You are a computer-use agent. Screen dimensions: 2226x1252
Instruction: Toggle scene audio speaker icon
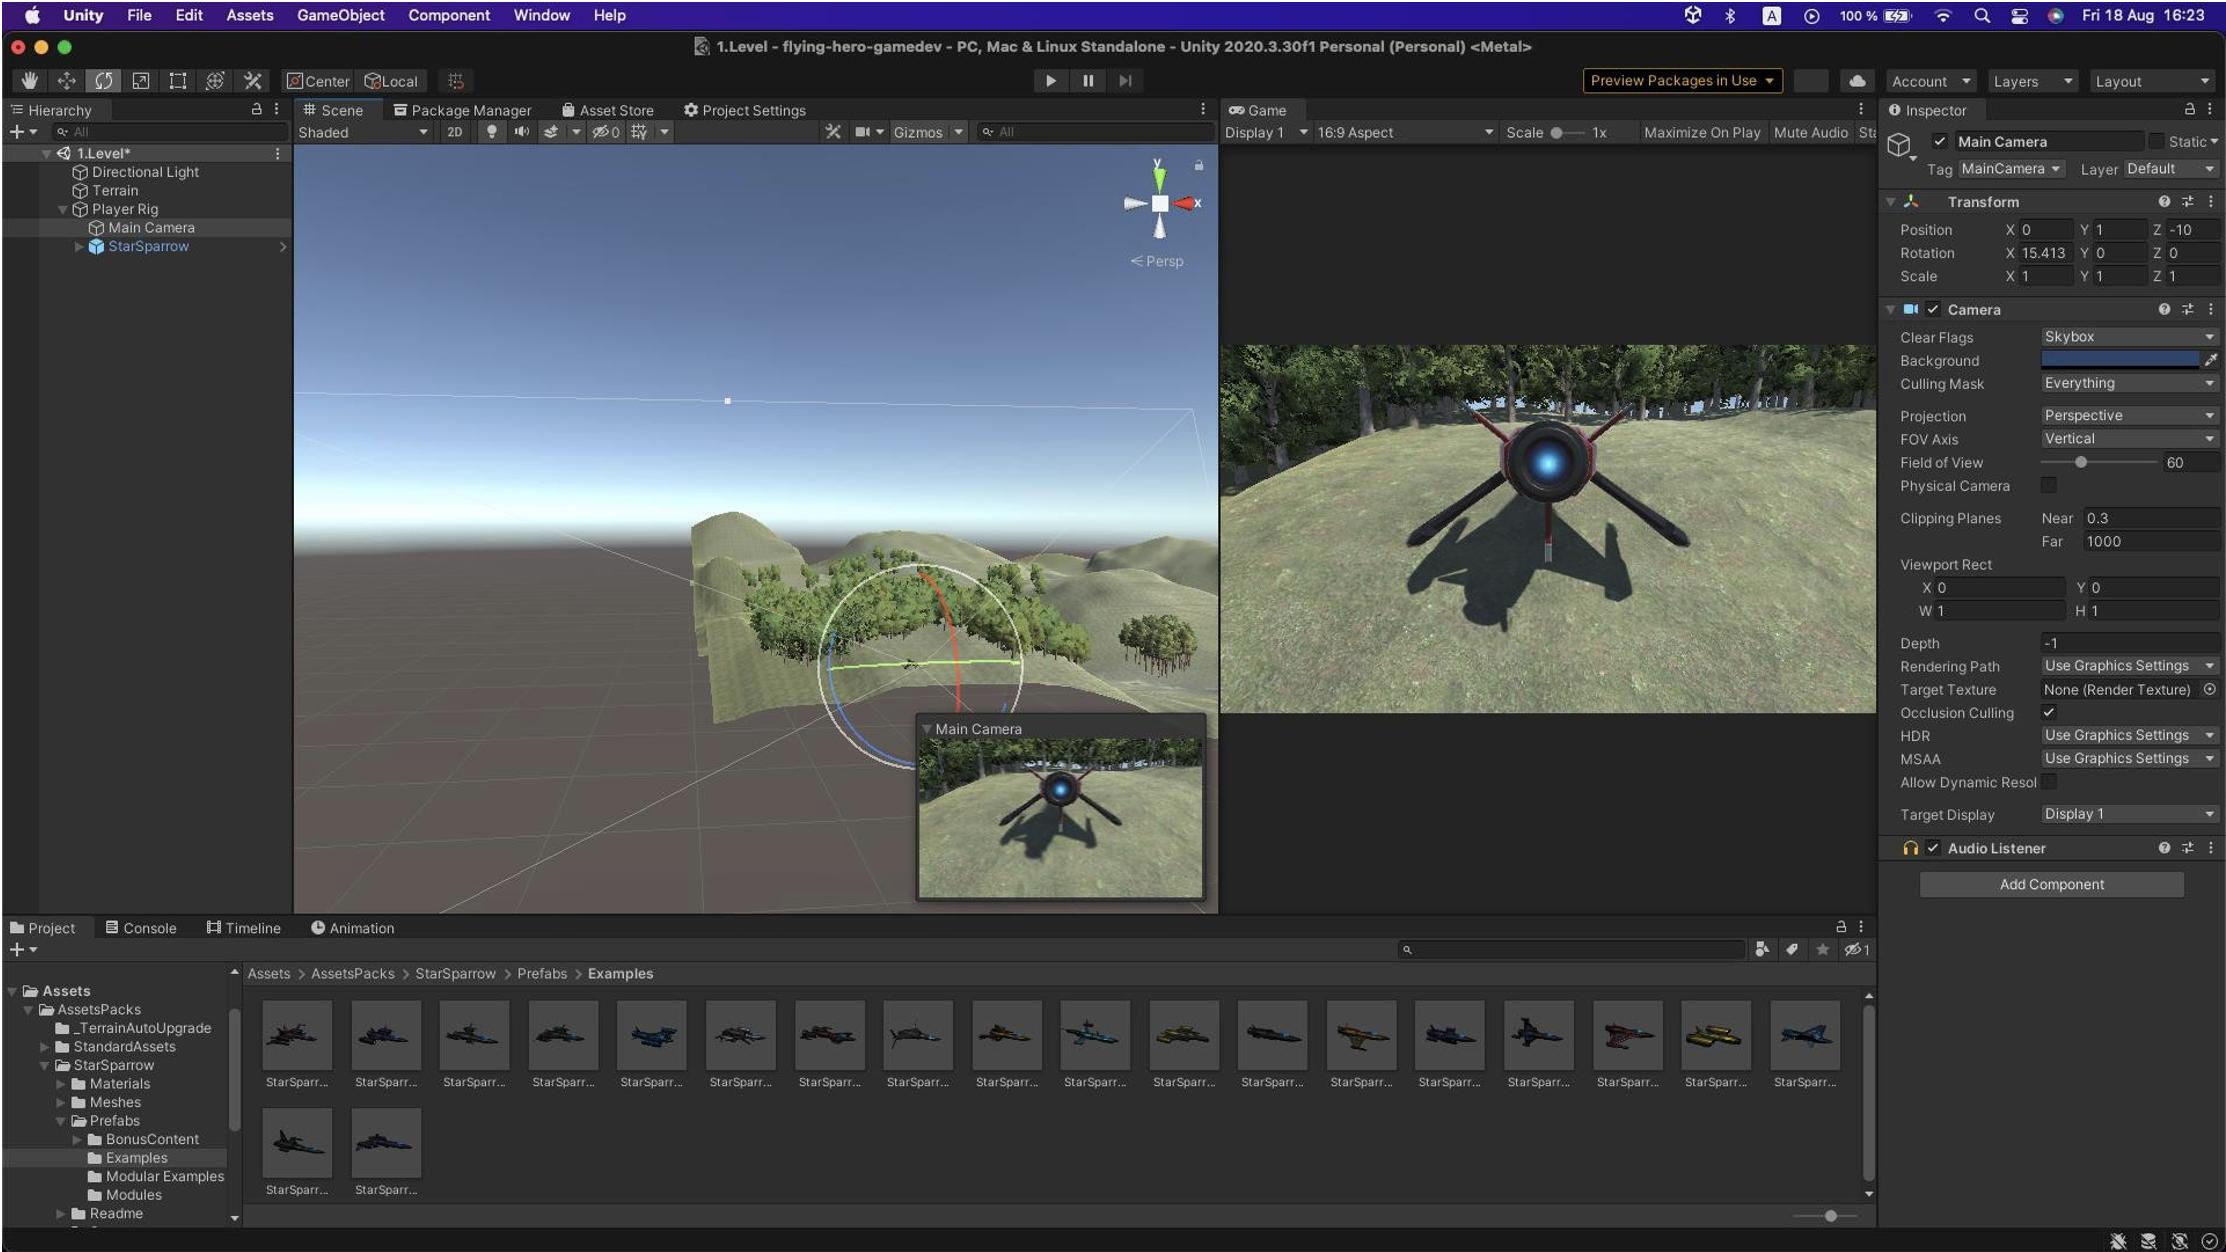(x=521, y=132)
